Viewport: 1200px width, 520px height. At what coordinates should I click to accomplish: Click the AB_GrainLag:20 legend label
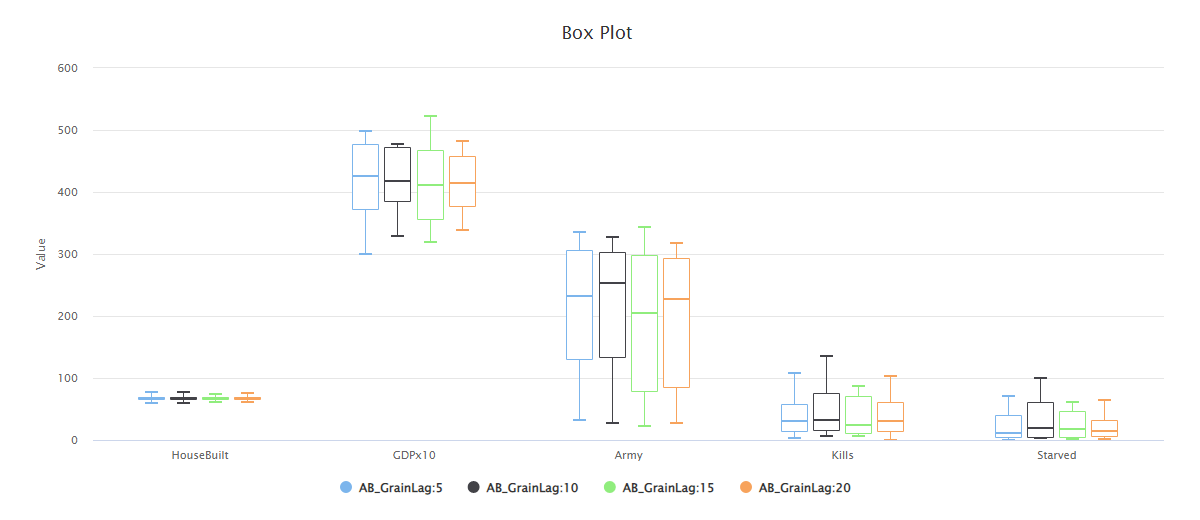(805, 488)
